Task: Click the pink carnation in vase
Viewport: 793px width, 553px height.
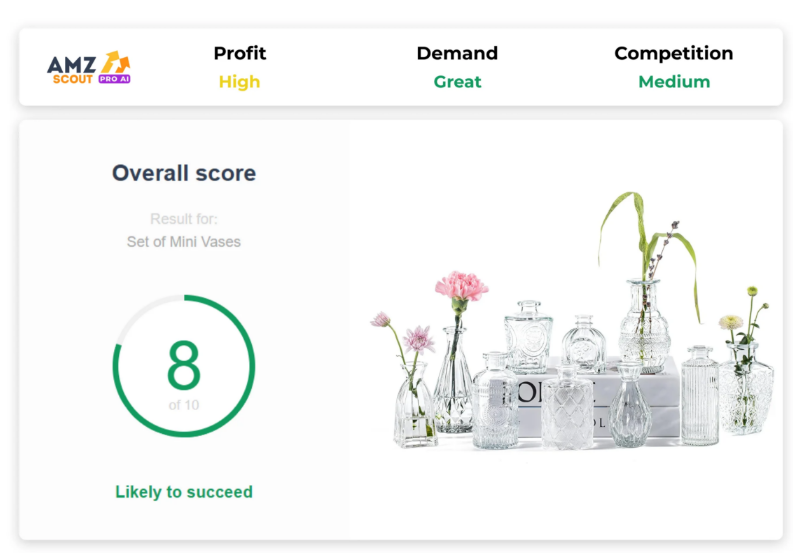Action: coord(456,352)
